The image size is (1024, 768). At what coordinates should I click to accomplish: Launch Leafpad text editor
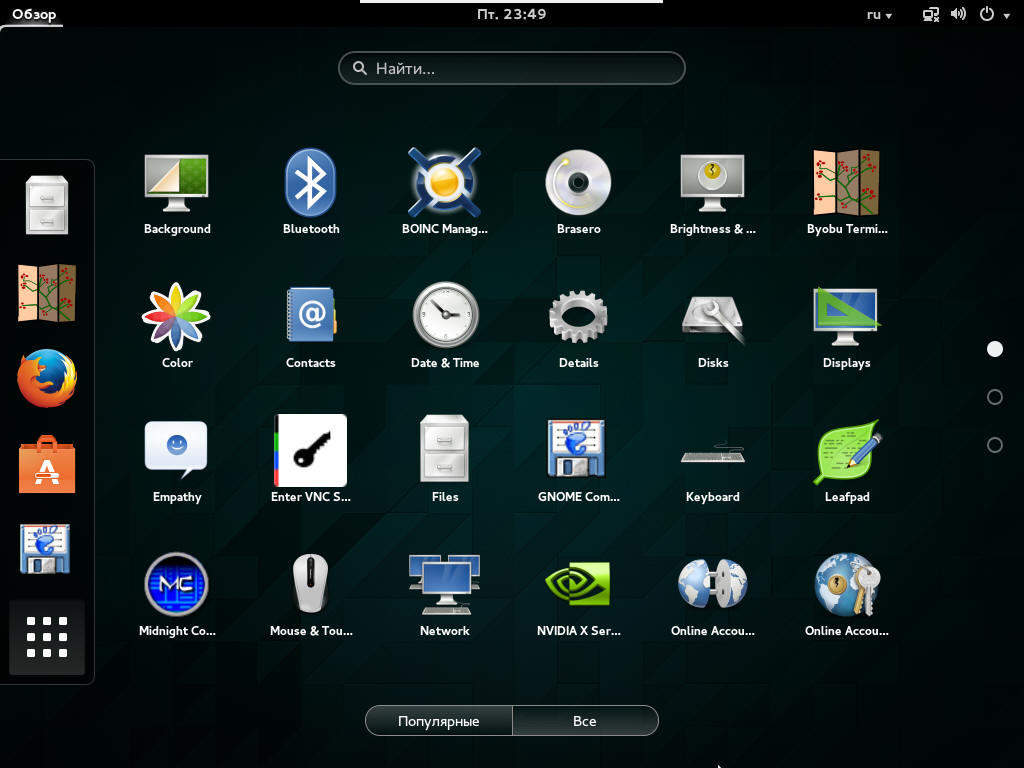click(x=846, y=459)
